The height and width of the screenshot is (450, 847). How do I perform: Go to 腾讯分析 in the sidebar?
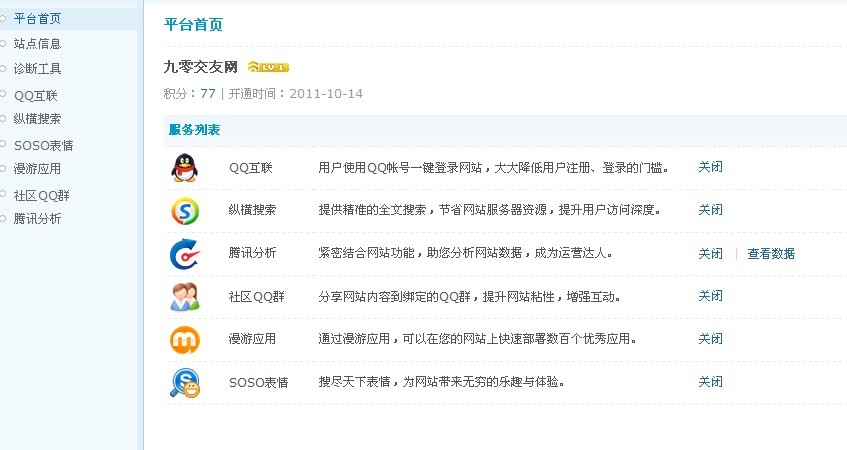37,219
